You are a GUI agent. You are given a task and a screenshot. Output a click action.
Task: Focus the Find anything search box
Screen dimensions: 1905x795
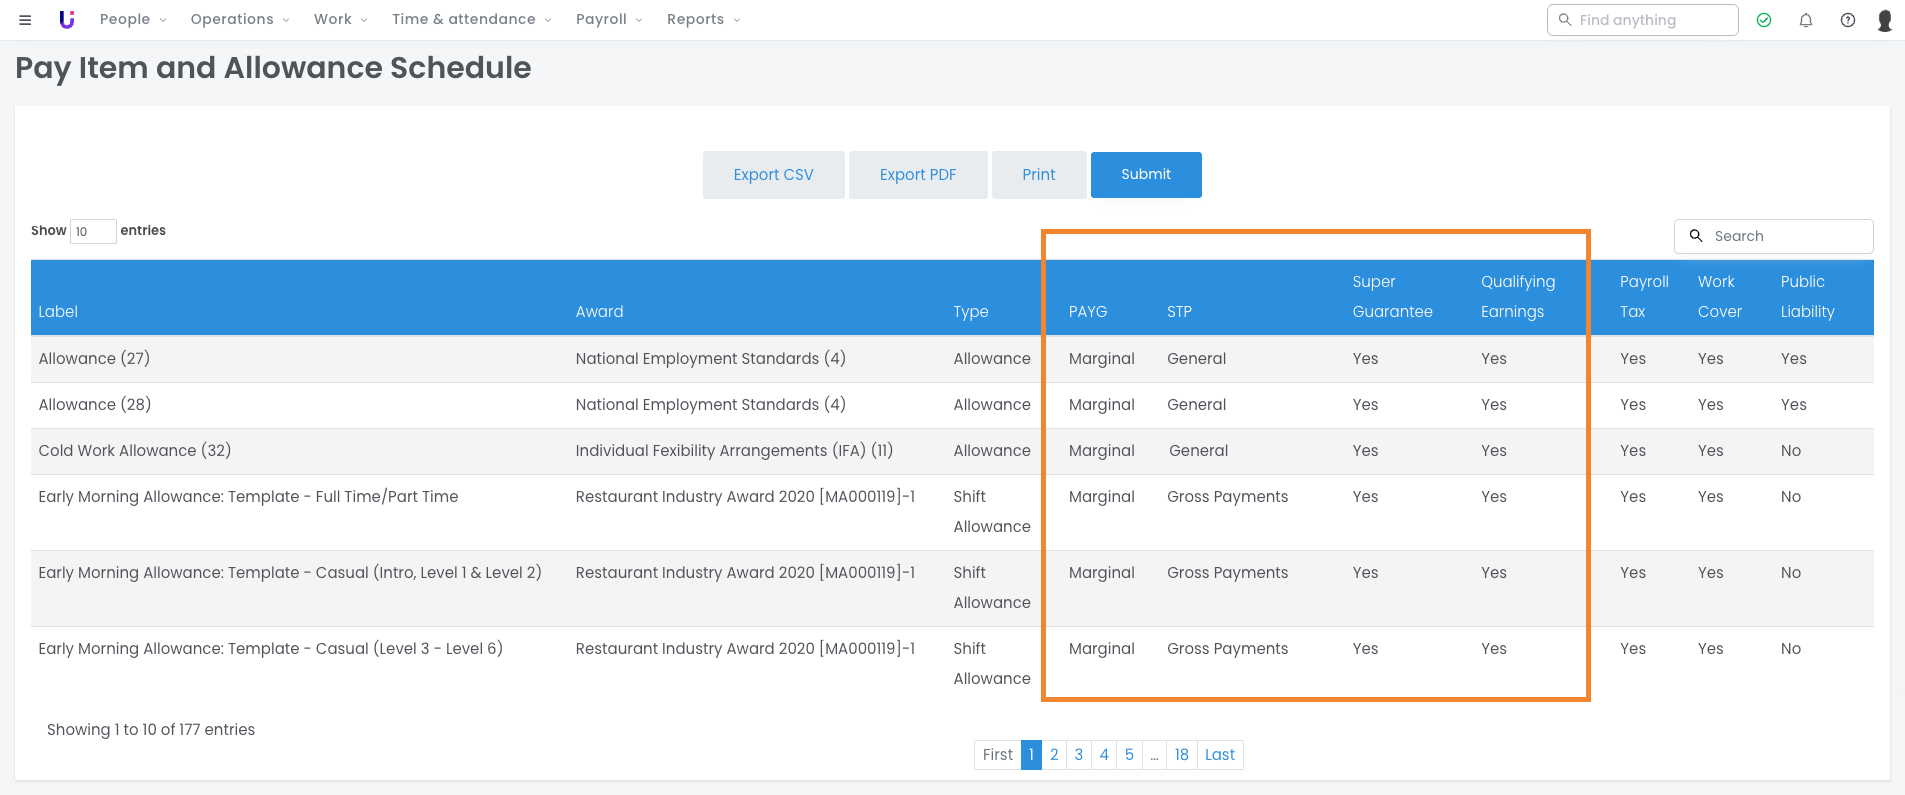(1642, 20)
